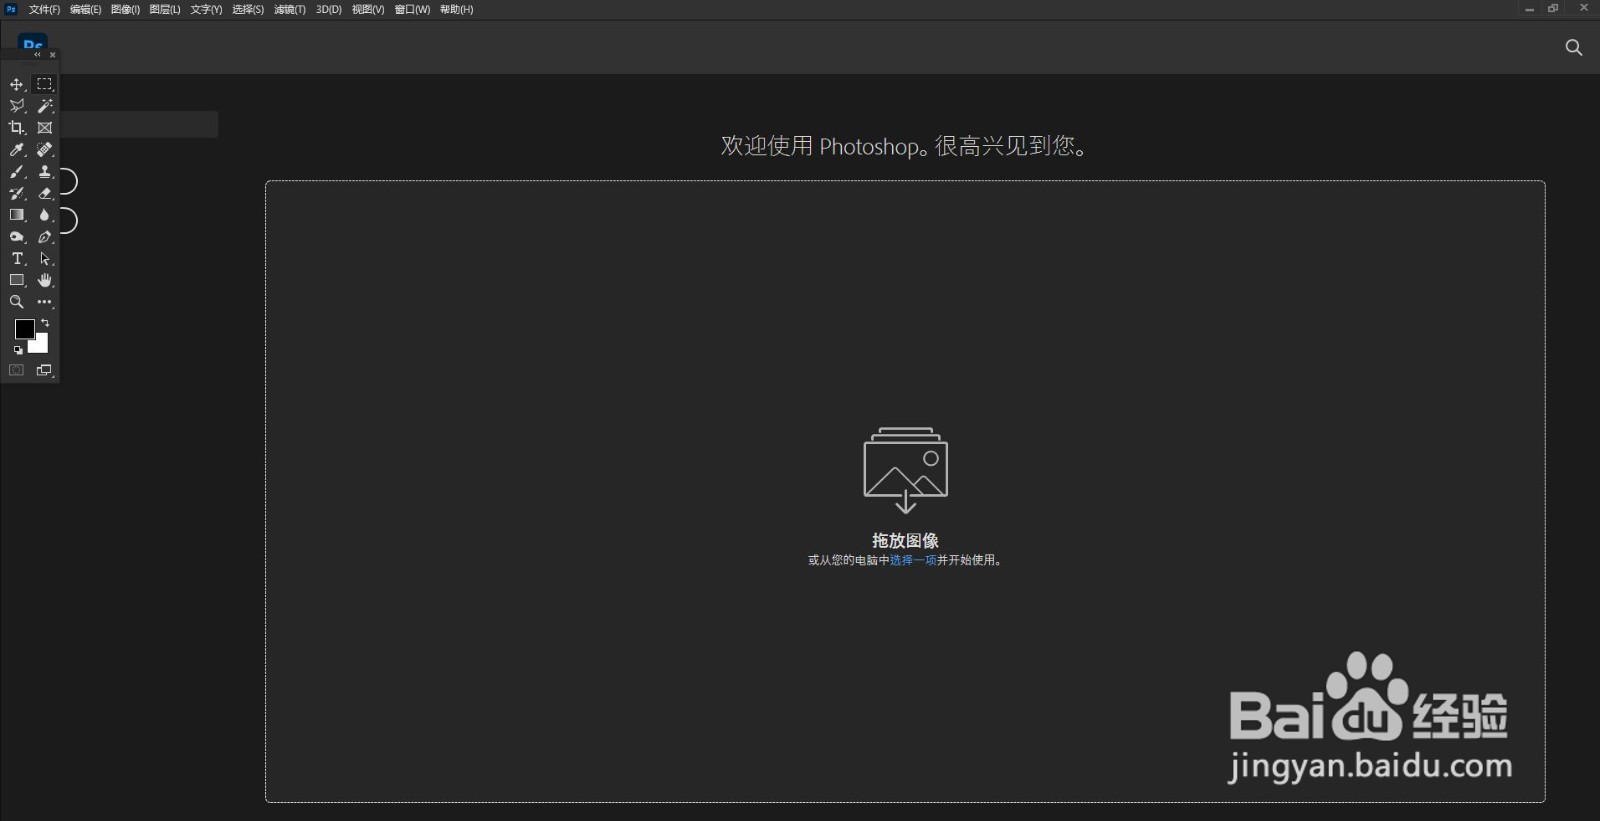Open the 图层(L) menu
The height and width of the screenshot is (821, 1600).
pyautogui.click(x=165, y=9)
